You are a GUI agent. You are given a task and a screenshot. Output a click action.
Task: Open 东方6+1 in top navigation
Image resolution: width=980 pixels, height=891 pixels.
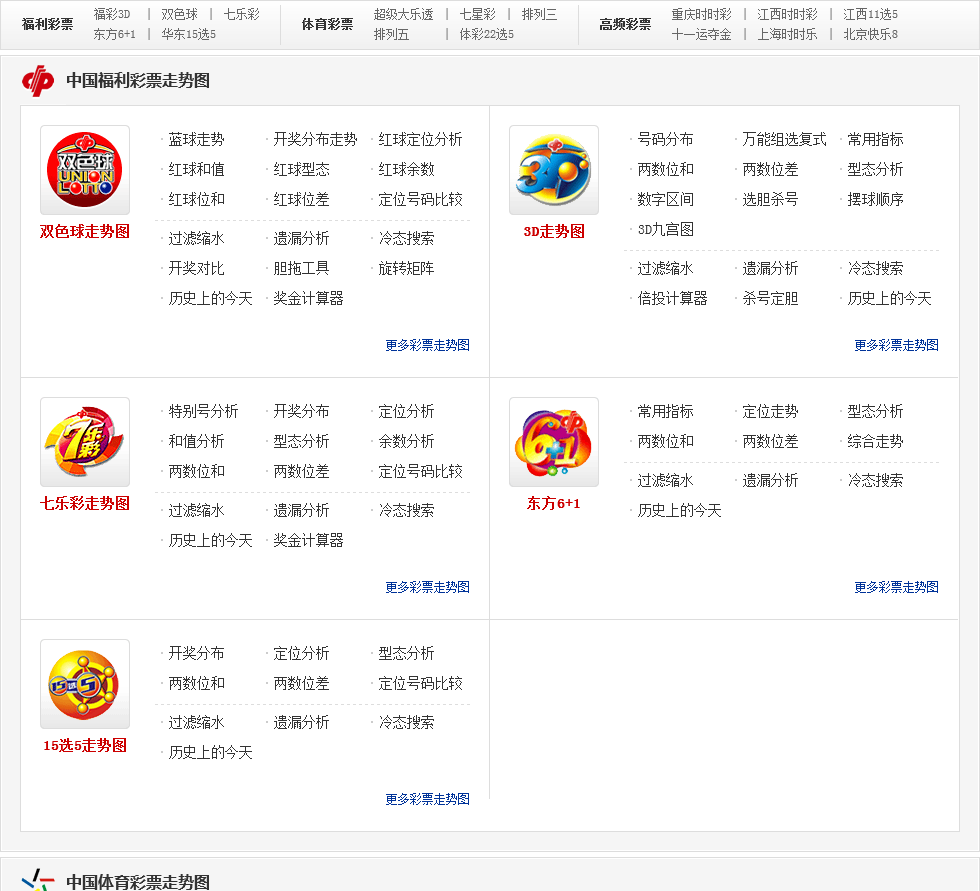coord(114,34)
